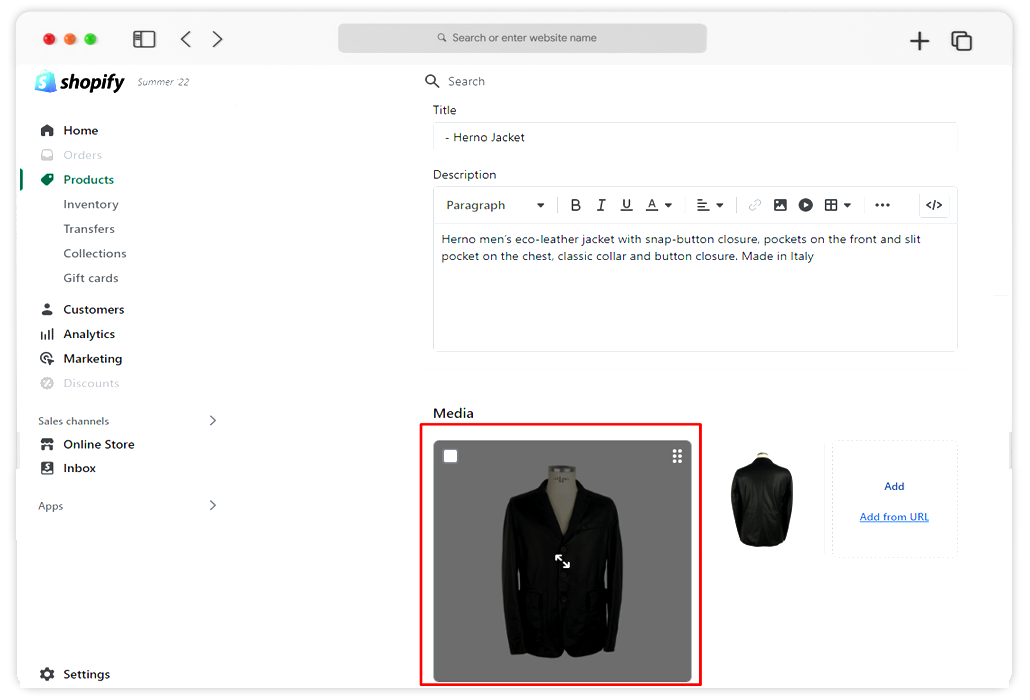The image size is (1030, 700).
Task: Show the tab overview icon
Action: pyautogui.click(x=961, y=41)
